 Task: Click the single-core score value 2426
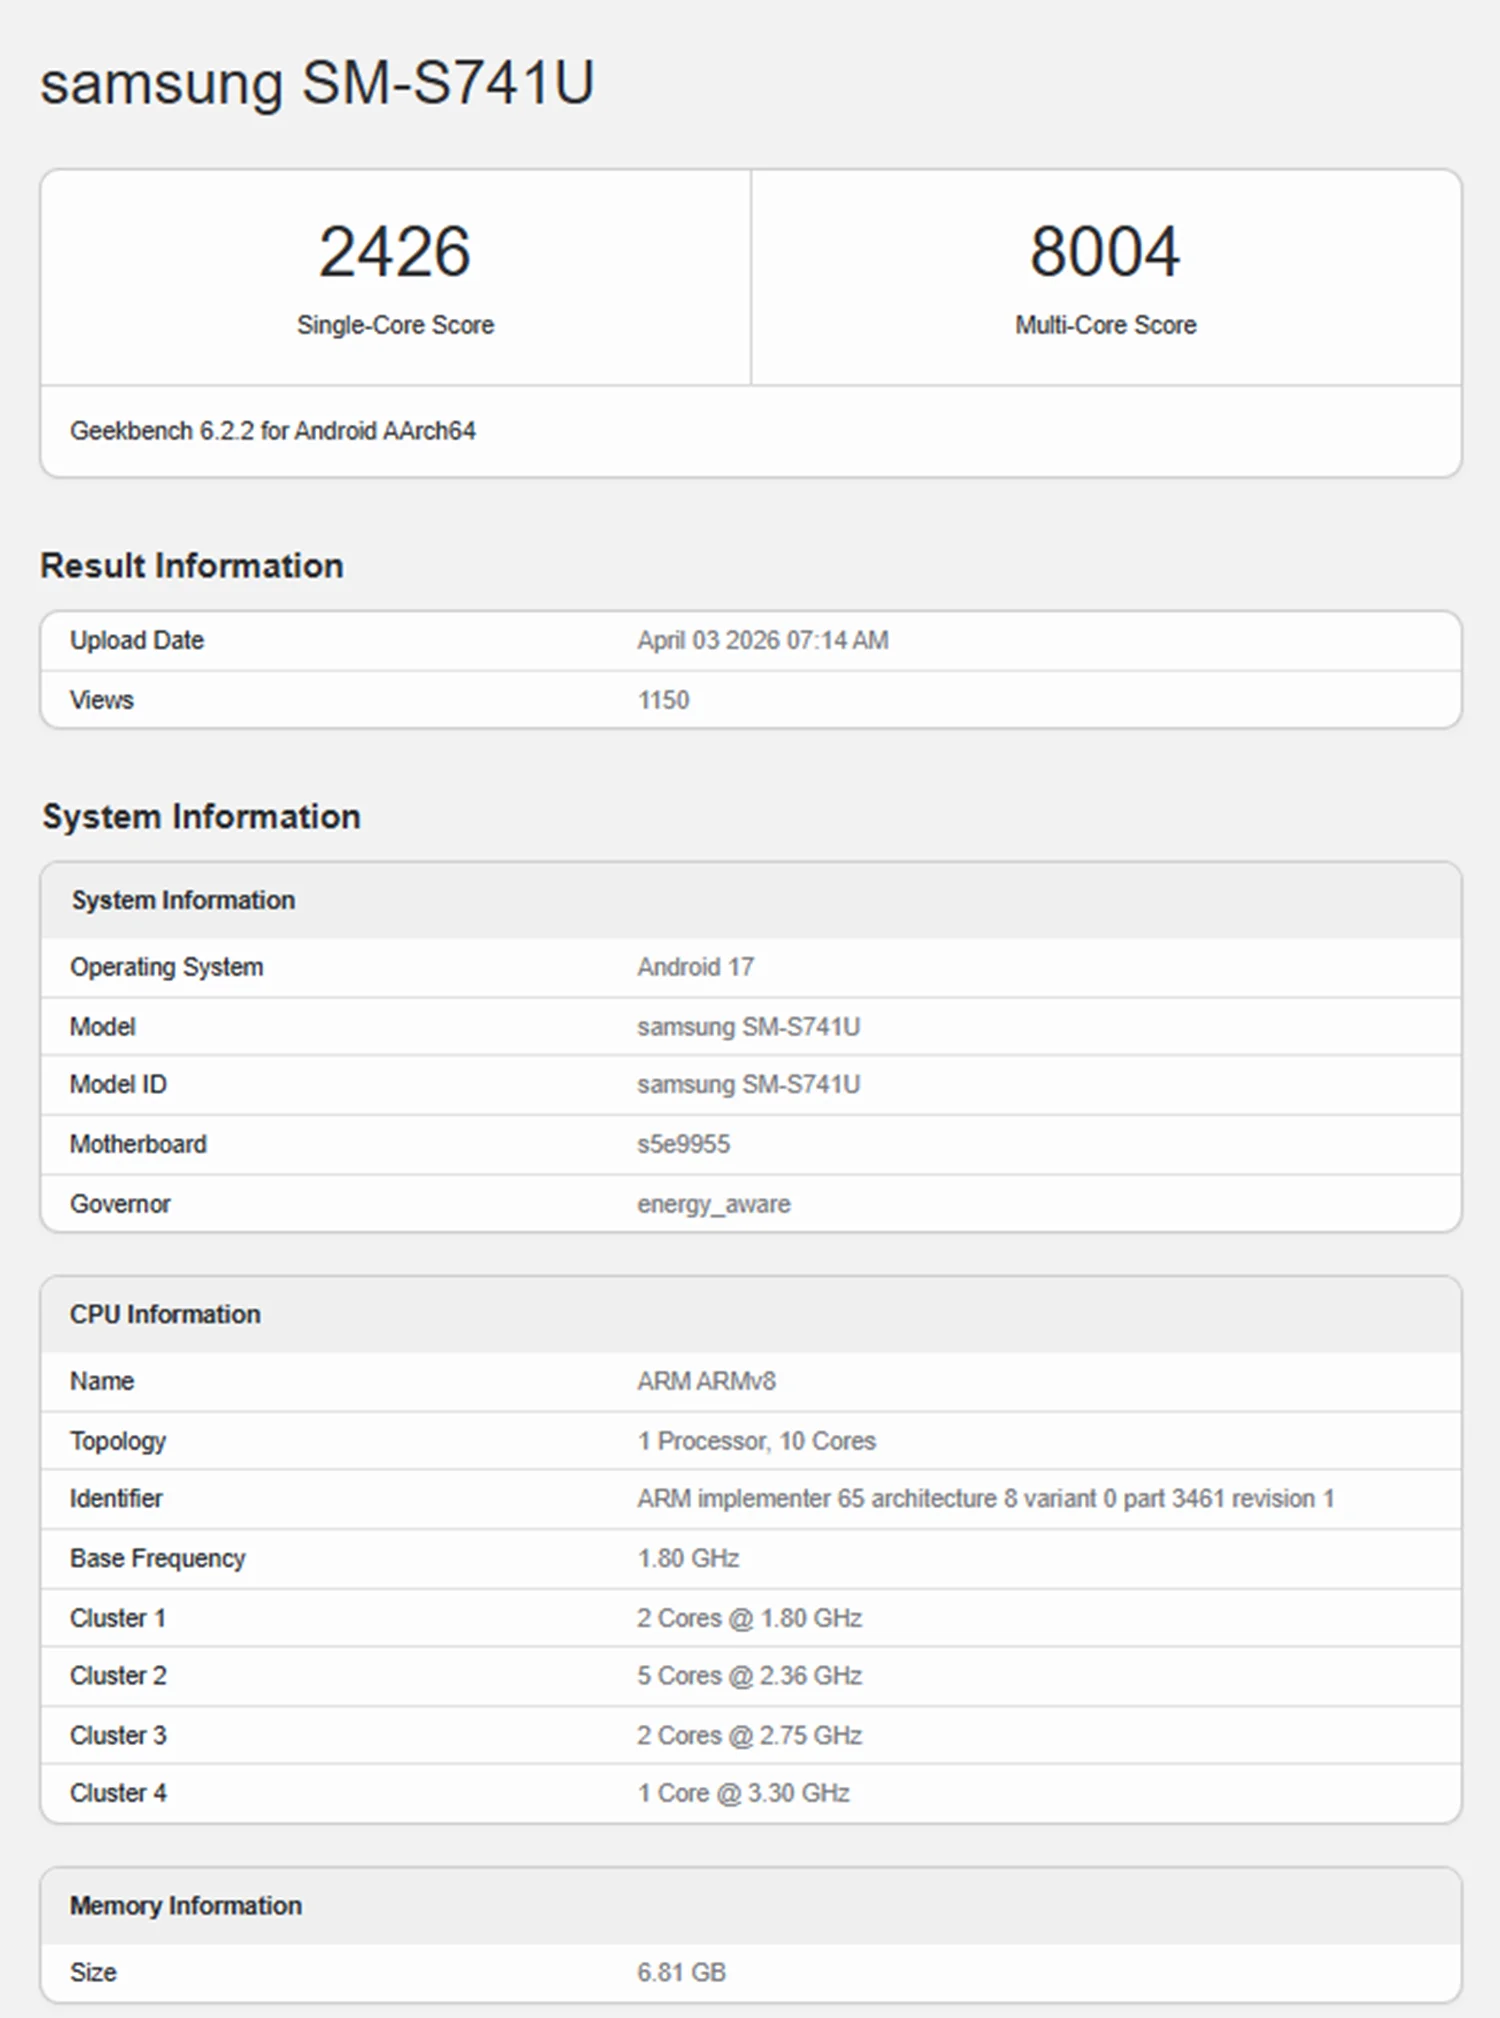click(x=395, y=251)
